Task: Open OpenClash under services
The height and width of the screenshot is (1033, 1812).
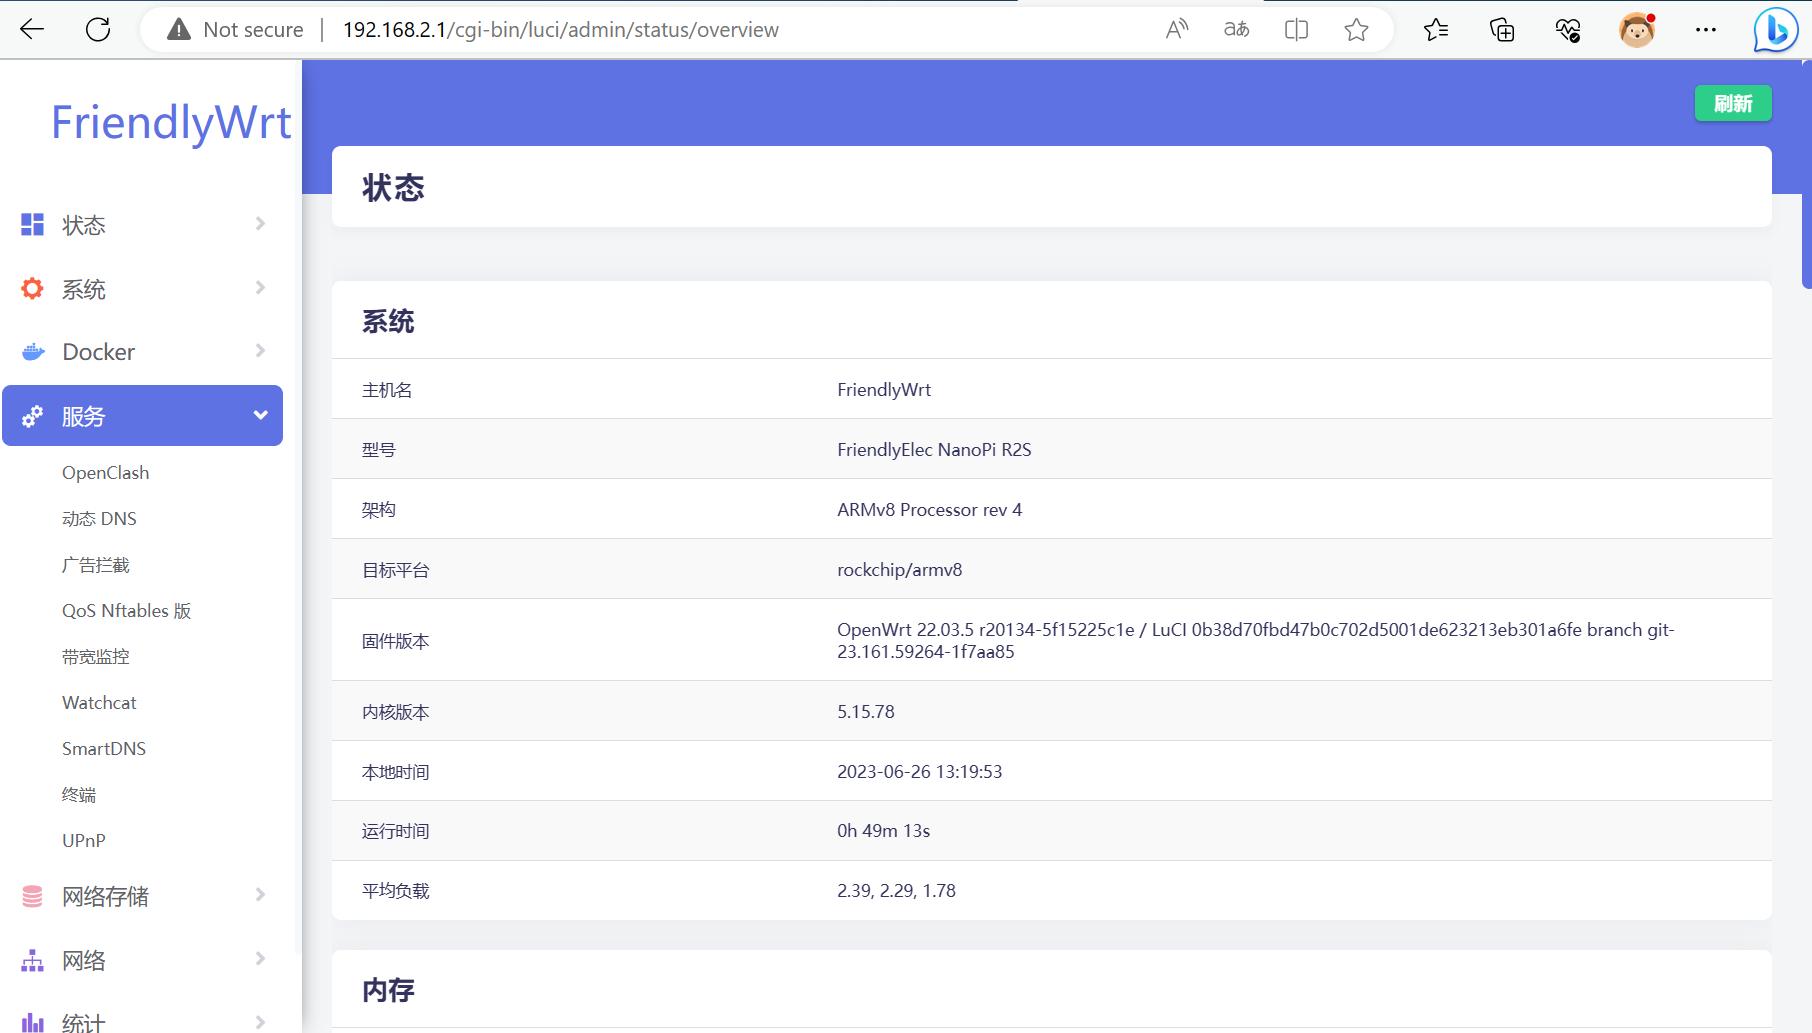Action: pos(105,473)
